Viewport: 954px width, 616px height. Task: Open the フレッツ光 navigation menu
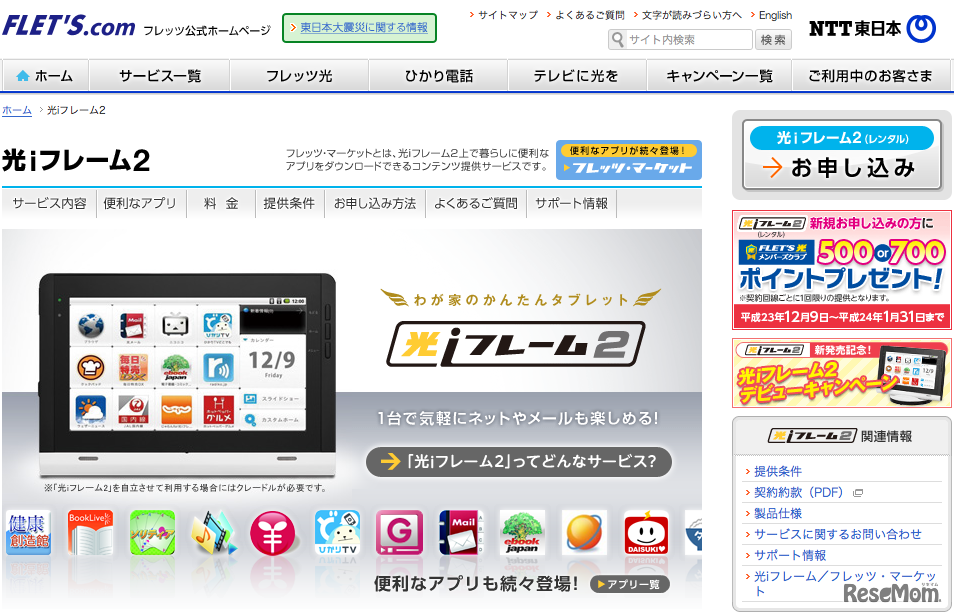tap(299, 75)
